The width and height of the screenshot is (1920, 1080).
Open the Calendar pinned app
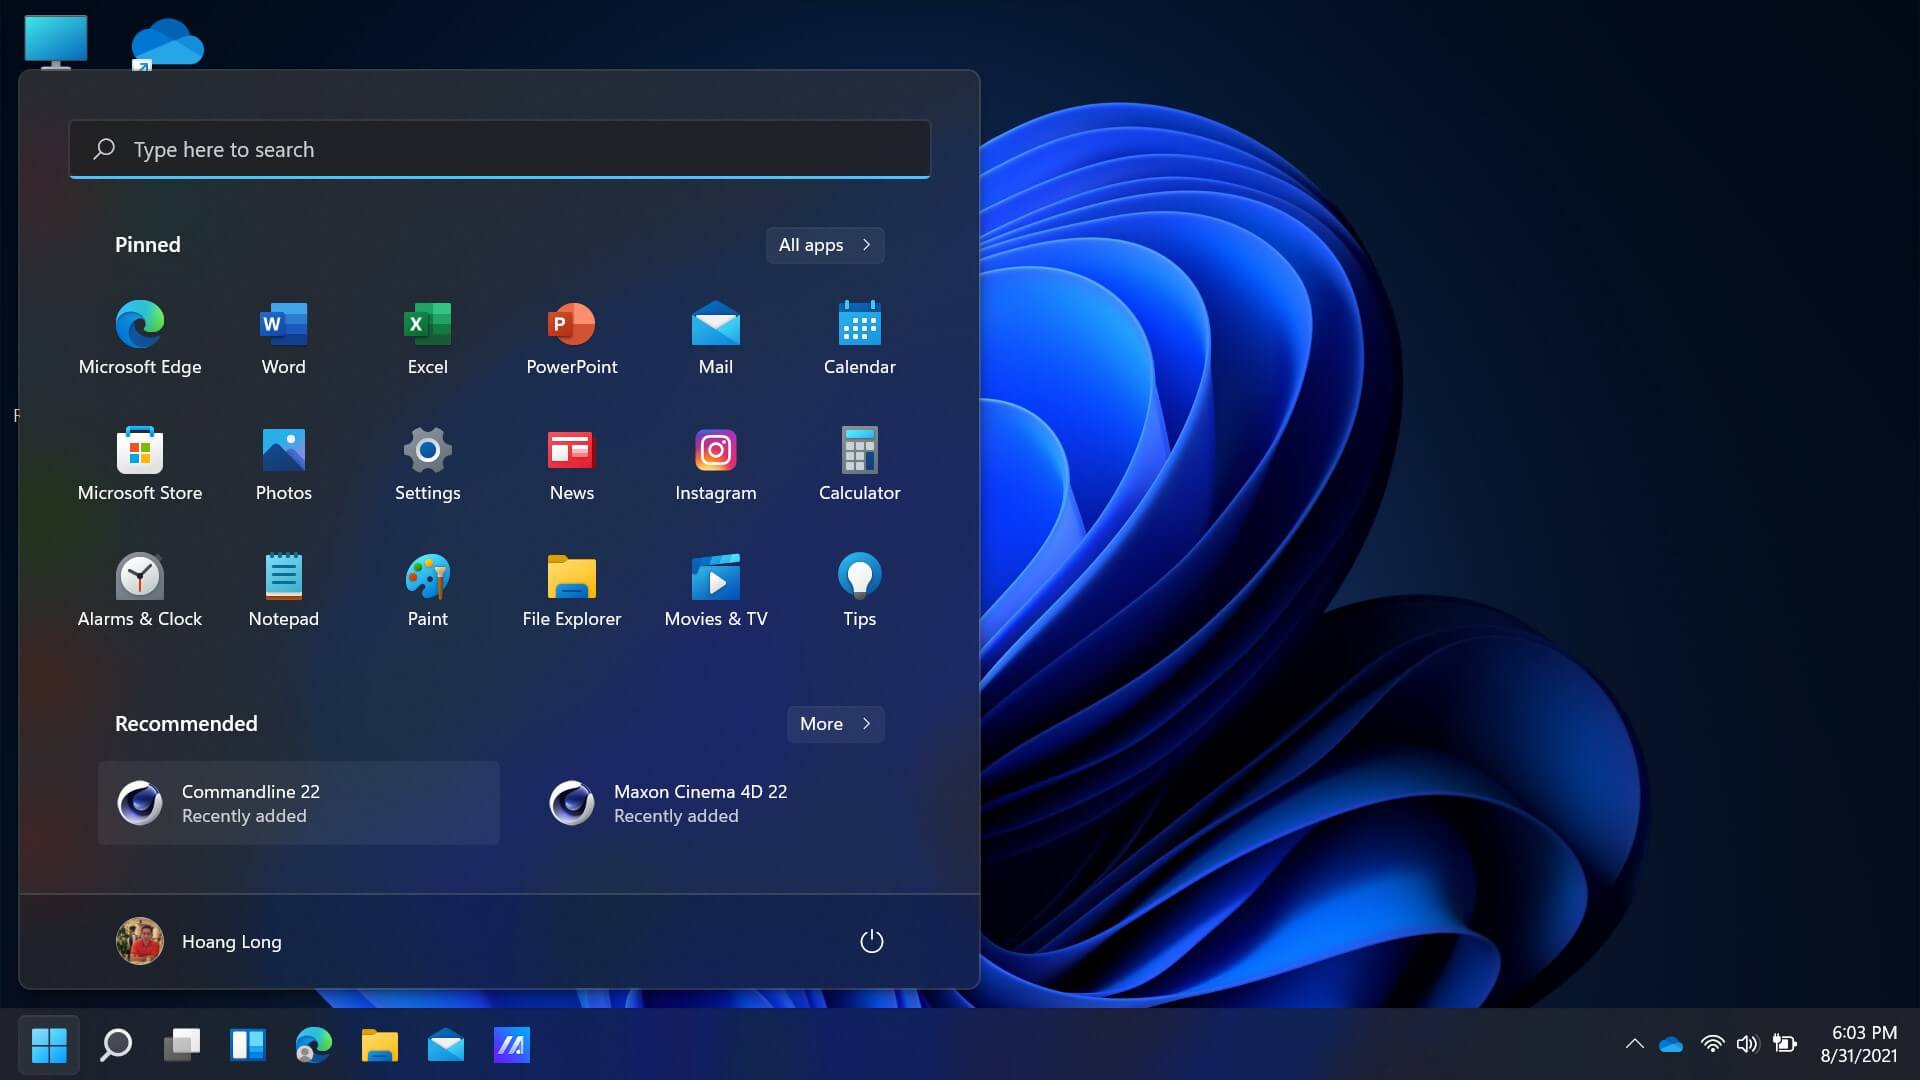860,338
